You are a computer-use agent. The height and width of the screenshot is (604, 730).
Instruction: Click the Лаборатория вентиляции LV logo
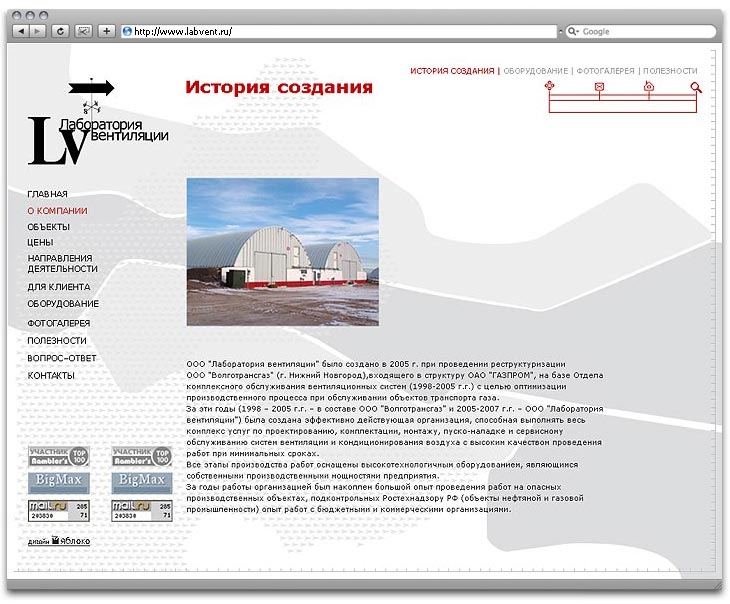[98, 122]
